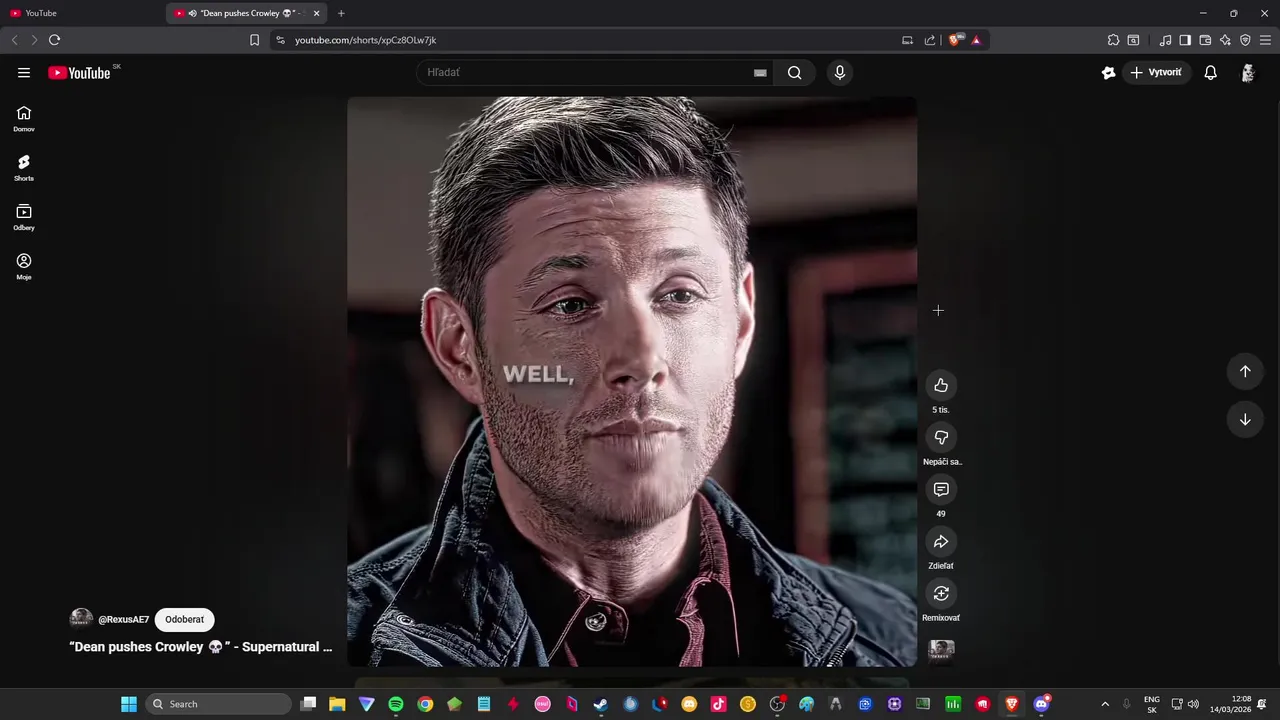Open the Brave Shields icon
The width and height of the screenshot is (1280, 720).
pos(954,40)
